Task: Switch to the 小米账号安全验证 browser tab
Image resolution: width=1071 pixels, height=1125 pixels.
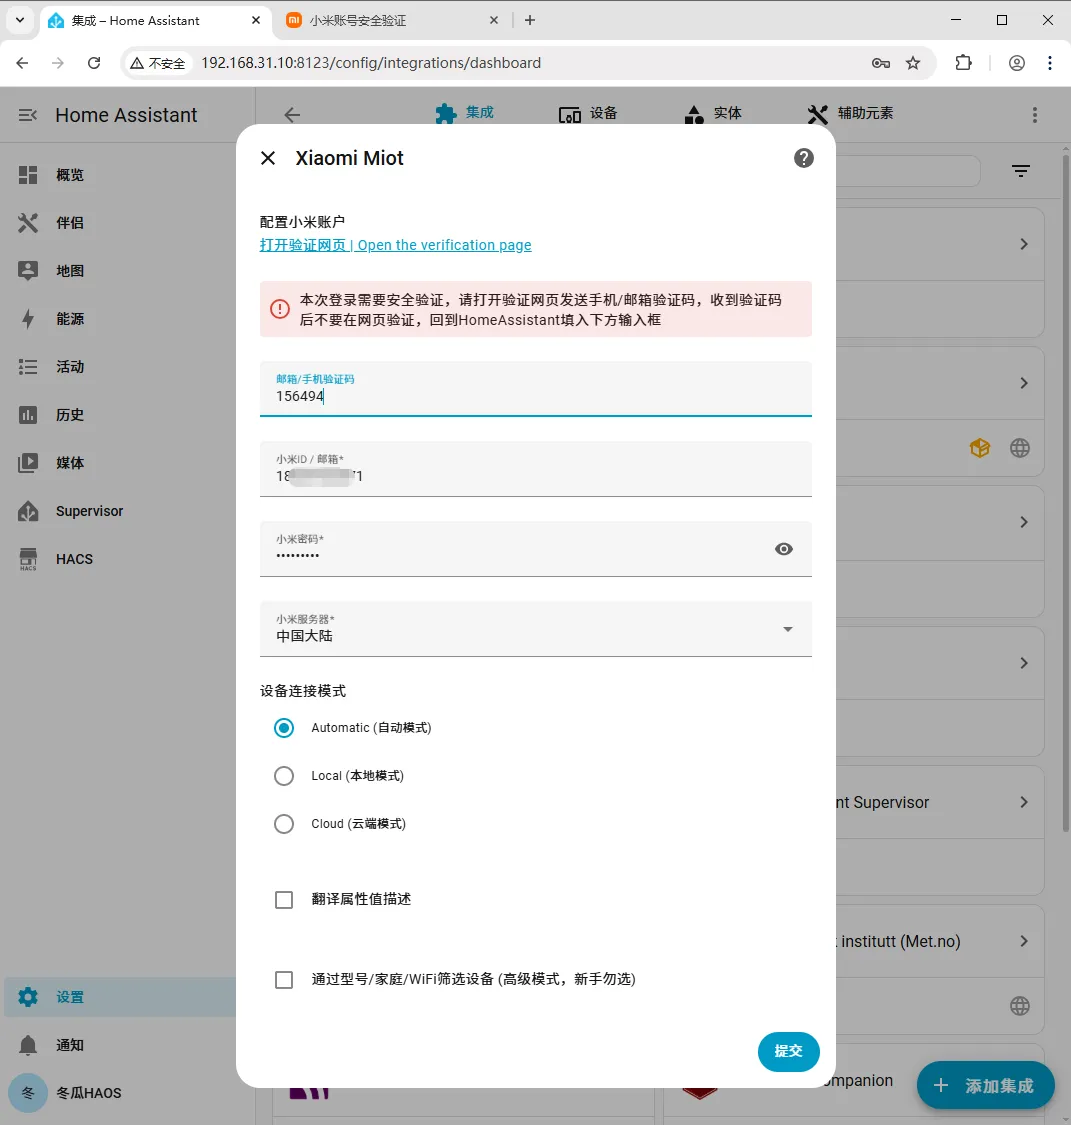Action: 391,20
